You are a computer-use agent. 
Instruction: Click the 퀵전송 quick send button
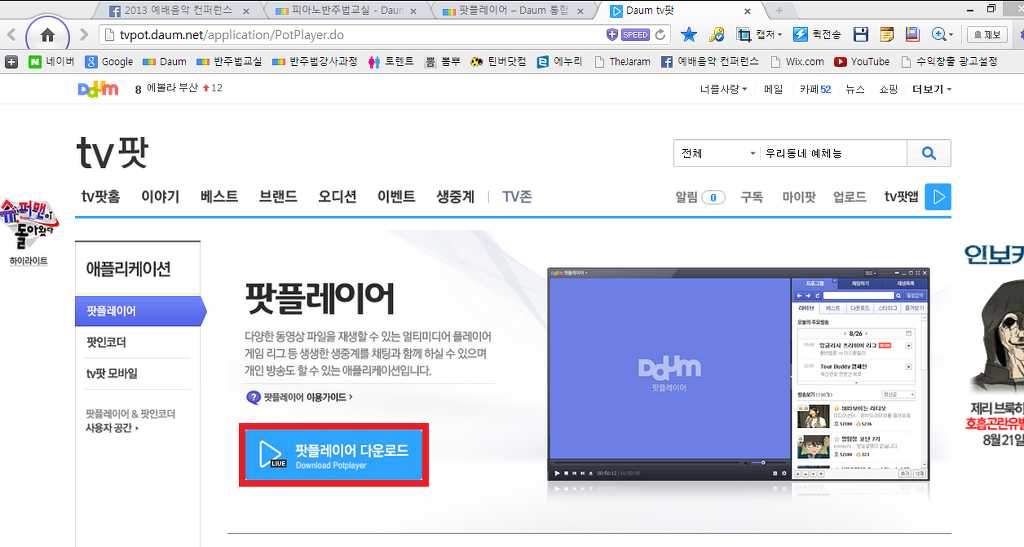click(816, 35)
